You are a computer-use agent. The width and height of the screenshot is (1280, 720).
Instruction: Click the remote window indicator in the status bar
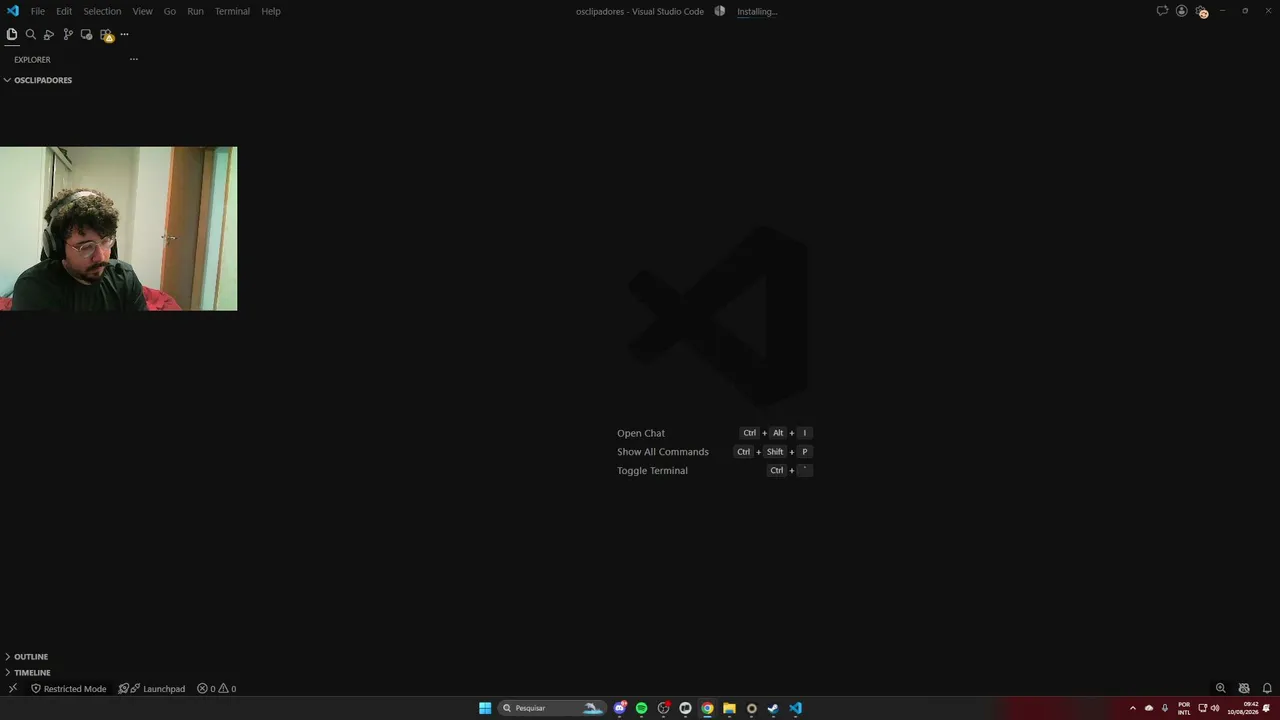(13, 688)
